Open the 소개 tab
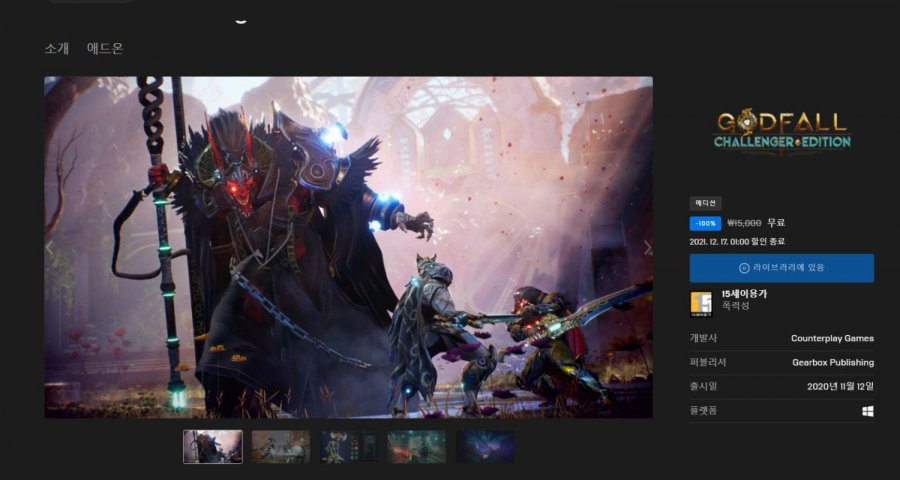This screenshot has height=480, width=900. tap(56, 48)
